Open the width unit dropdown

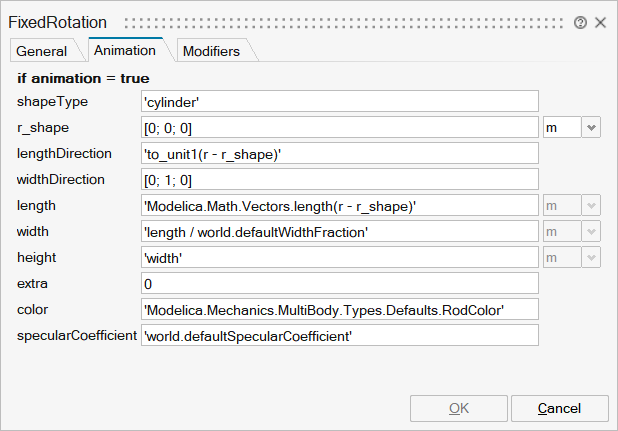click(571, 231)
